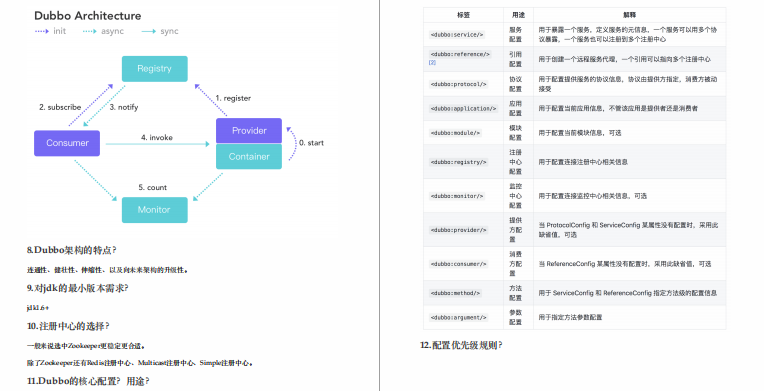Viewport: 764px width, 391px height.
Task: Click the 'async' legend label
Action: click(x=113, y=31)
